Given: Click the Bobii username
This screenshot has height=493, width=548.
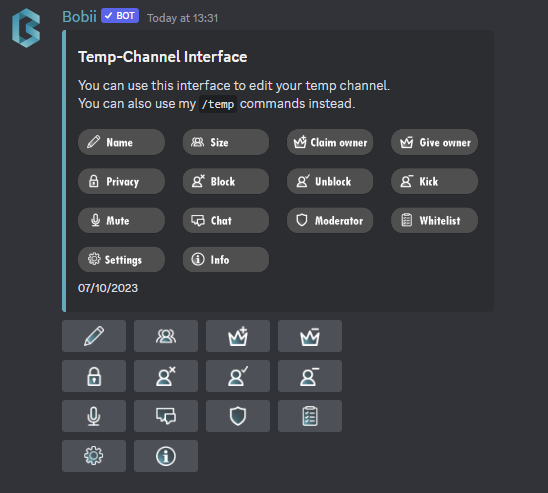Looking at the screenshot, I should [x=79, y=16].
